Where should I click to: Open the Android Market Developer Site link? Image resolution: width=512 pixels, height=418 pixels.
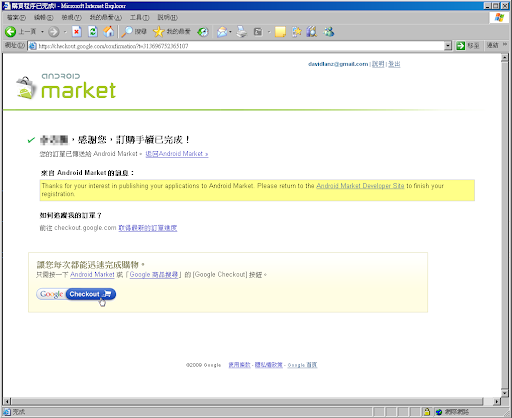(360, 186)
